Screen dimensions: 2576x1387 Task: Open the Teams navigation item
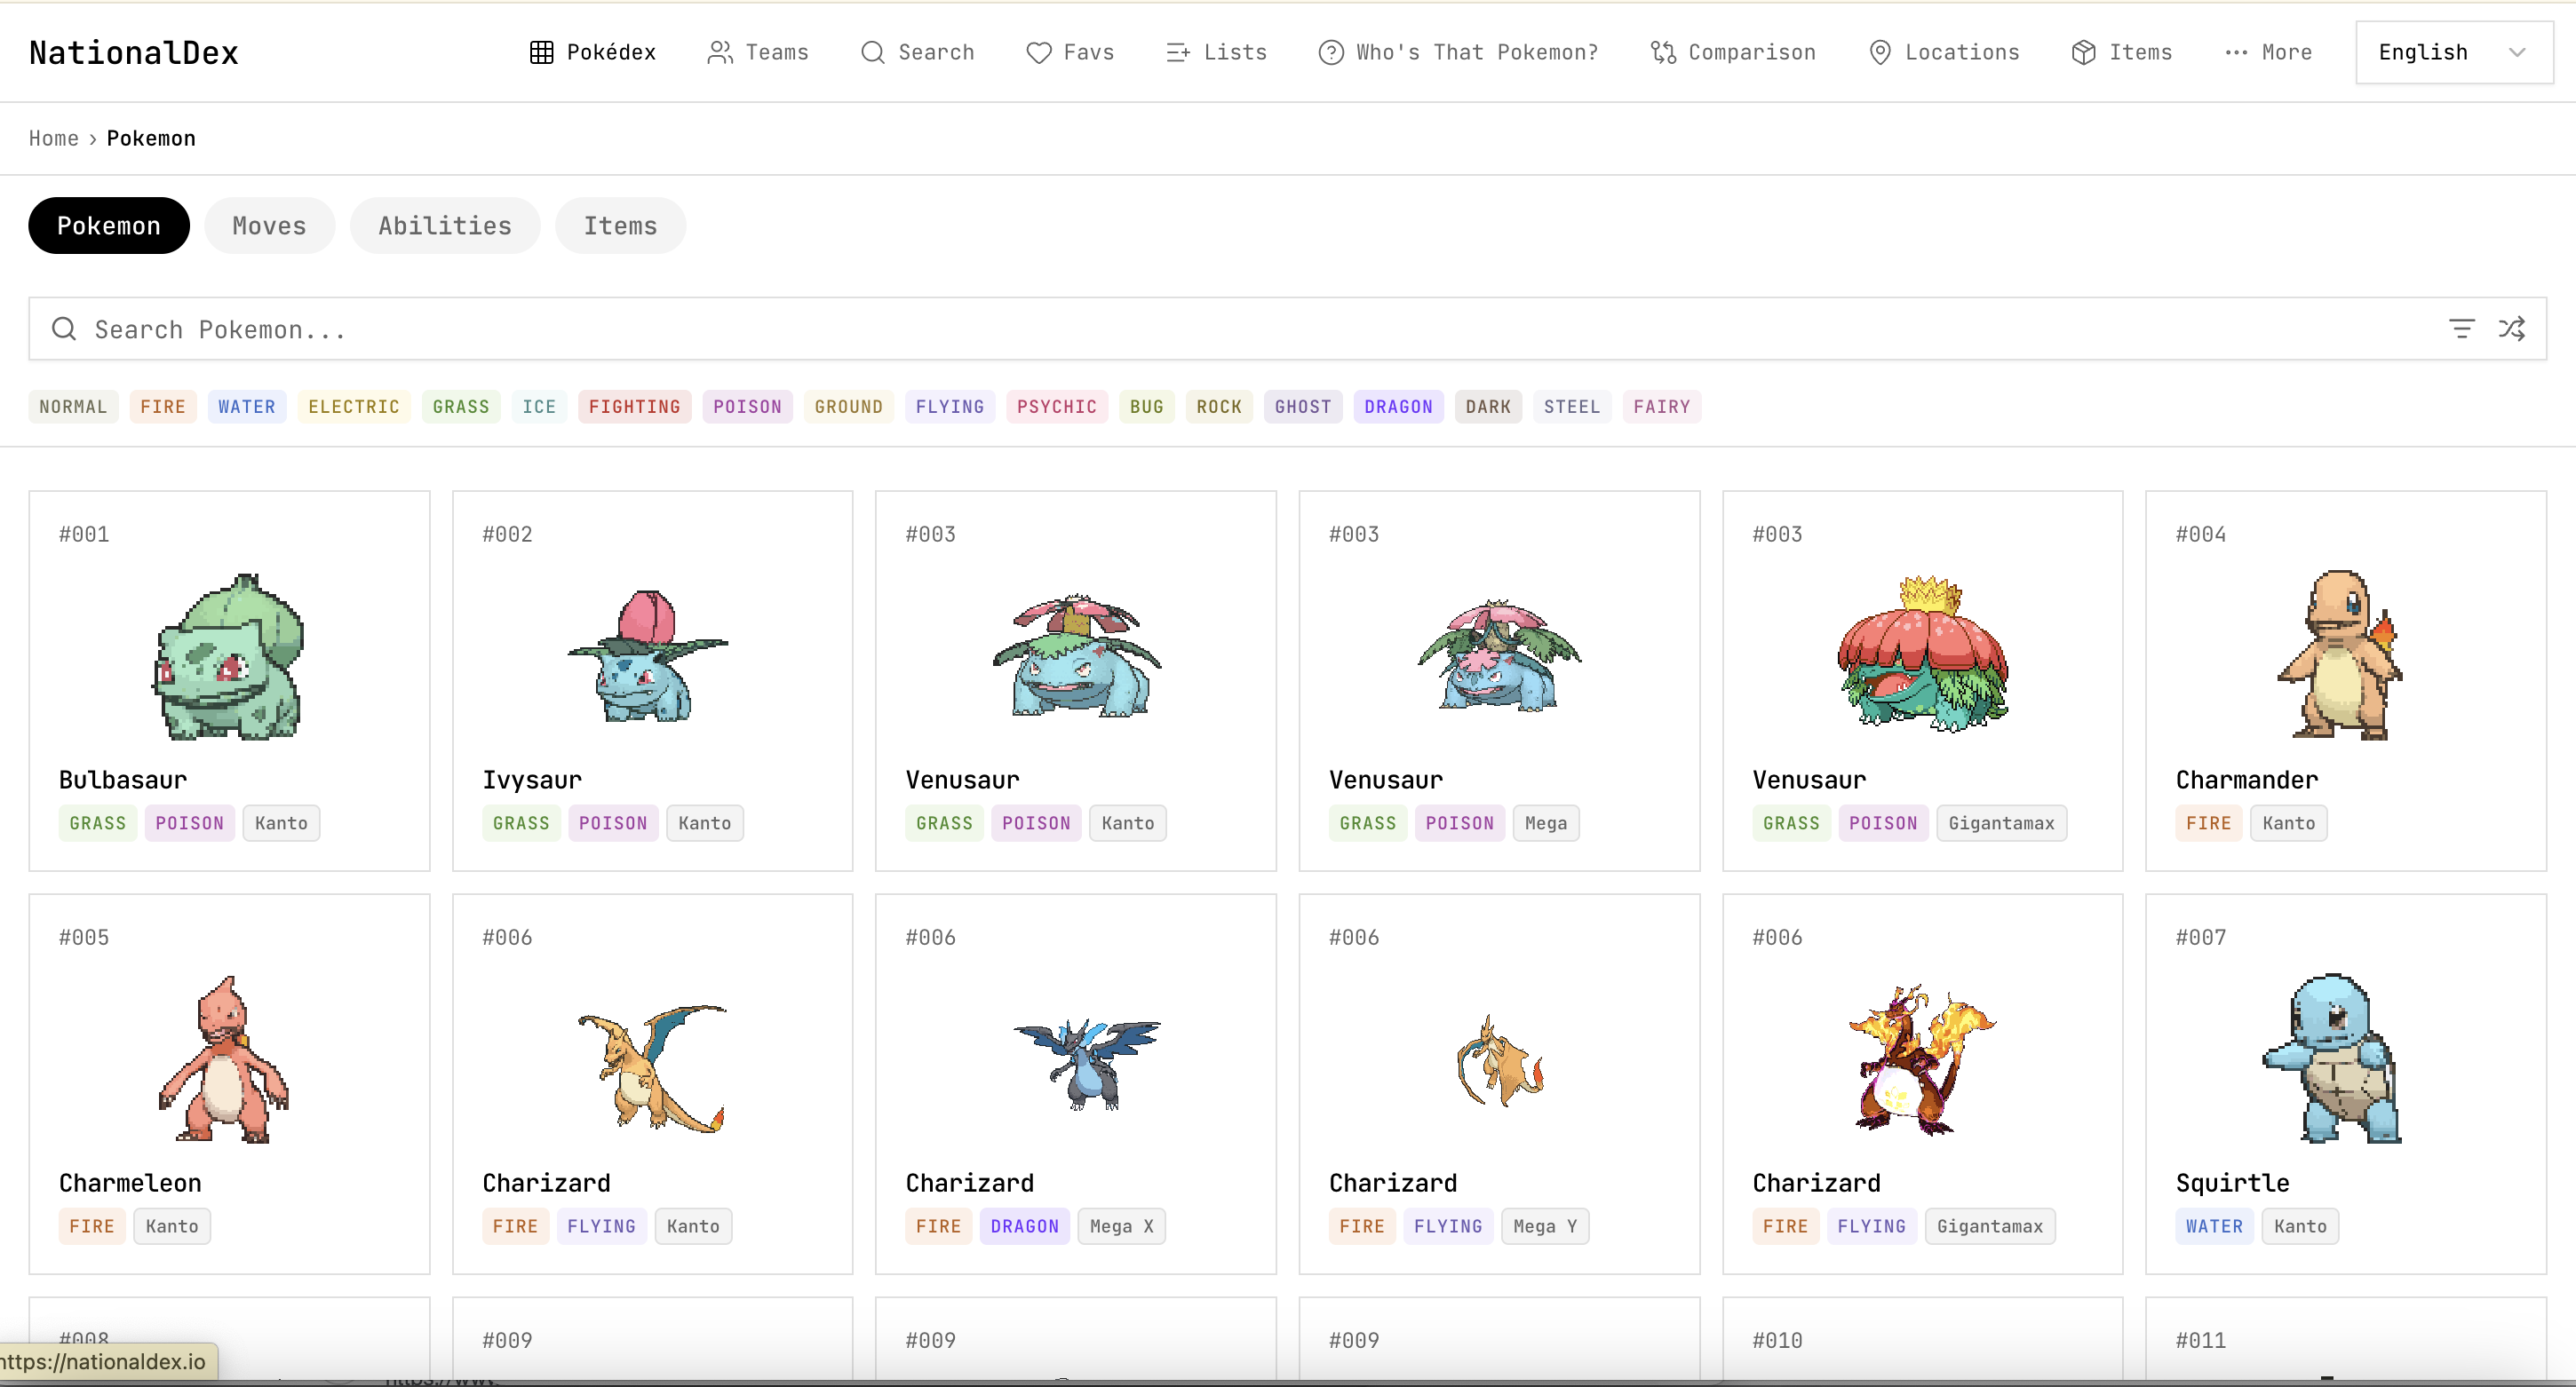point(757,52)
